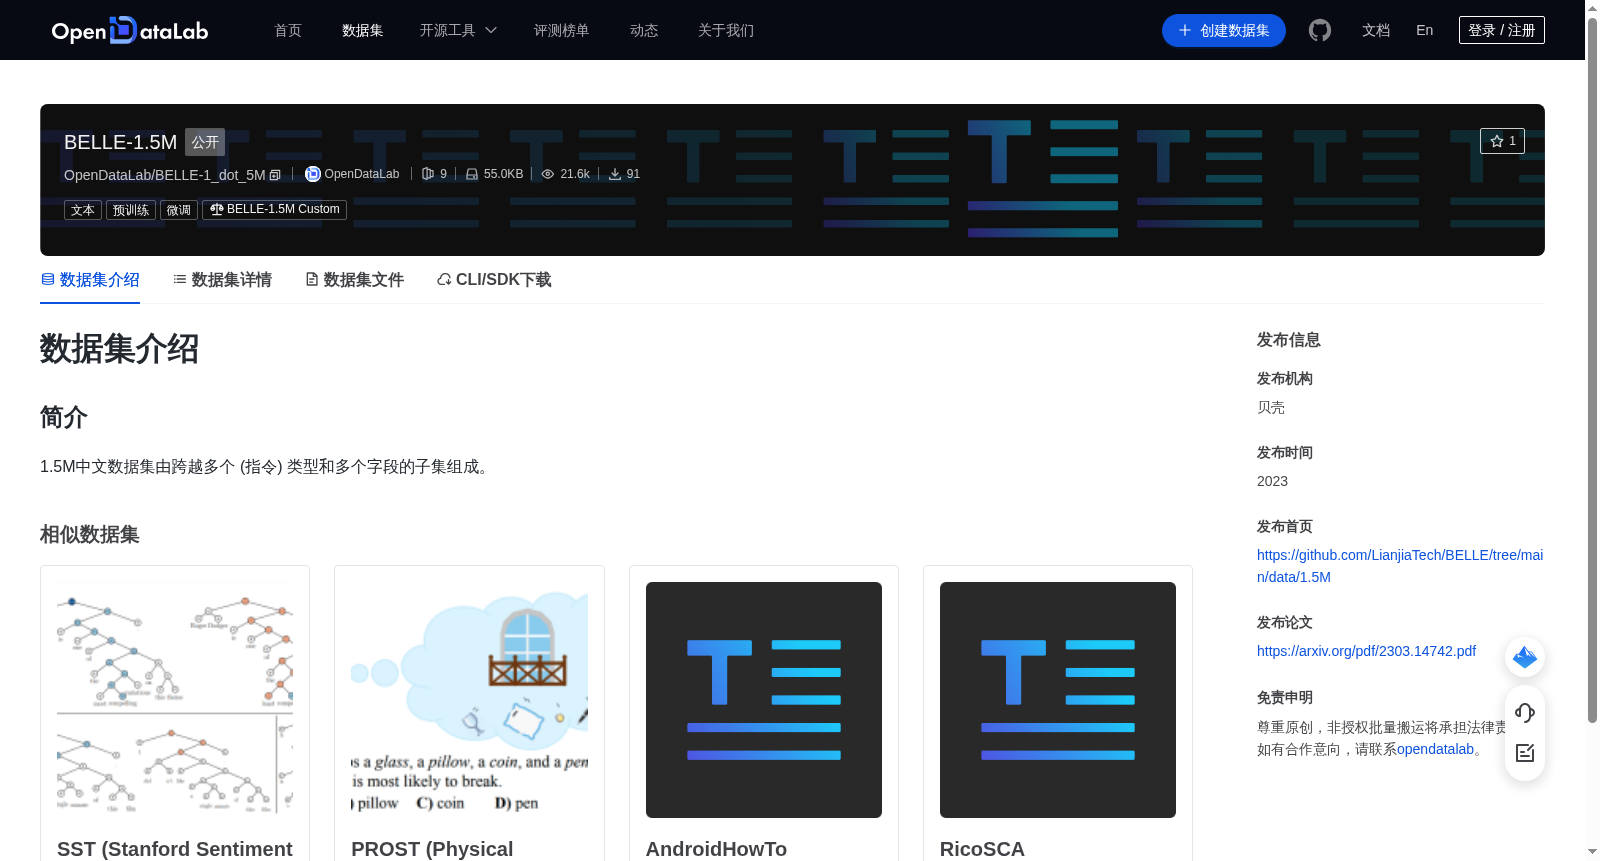Click the 创建数据集 button

point(1224,31)
